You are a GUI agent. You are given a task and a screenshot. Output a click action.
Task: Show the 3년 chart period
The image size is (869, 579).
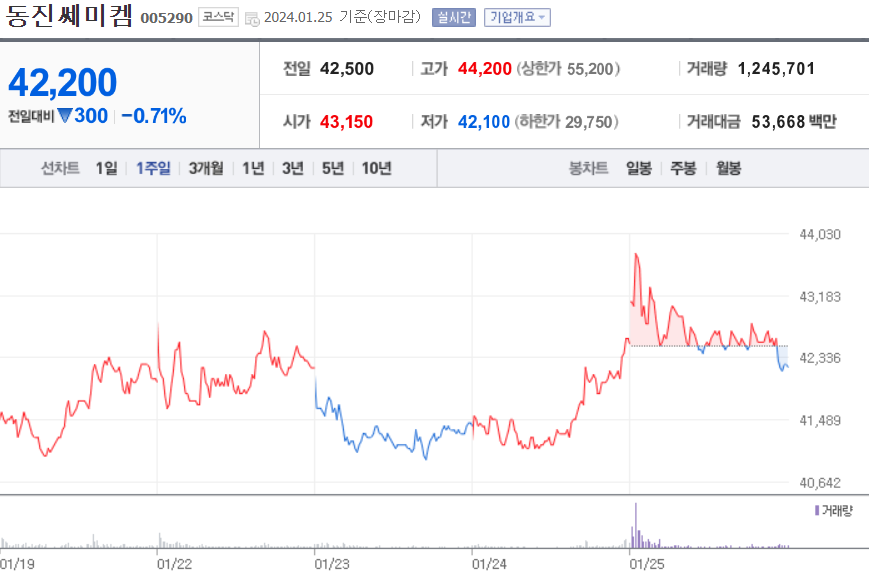point(293,168)
